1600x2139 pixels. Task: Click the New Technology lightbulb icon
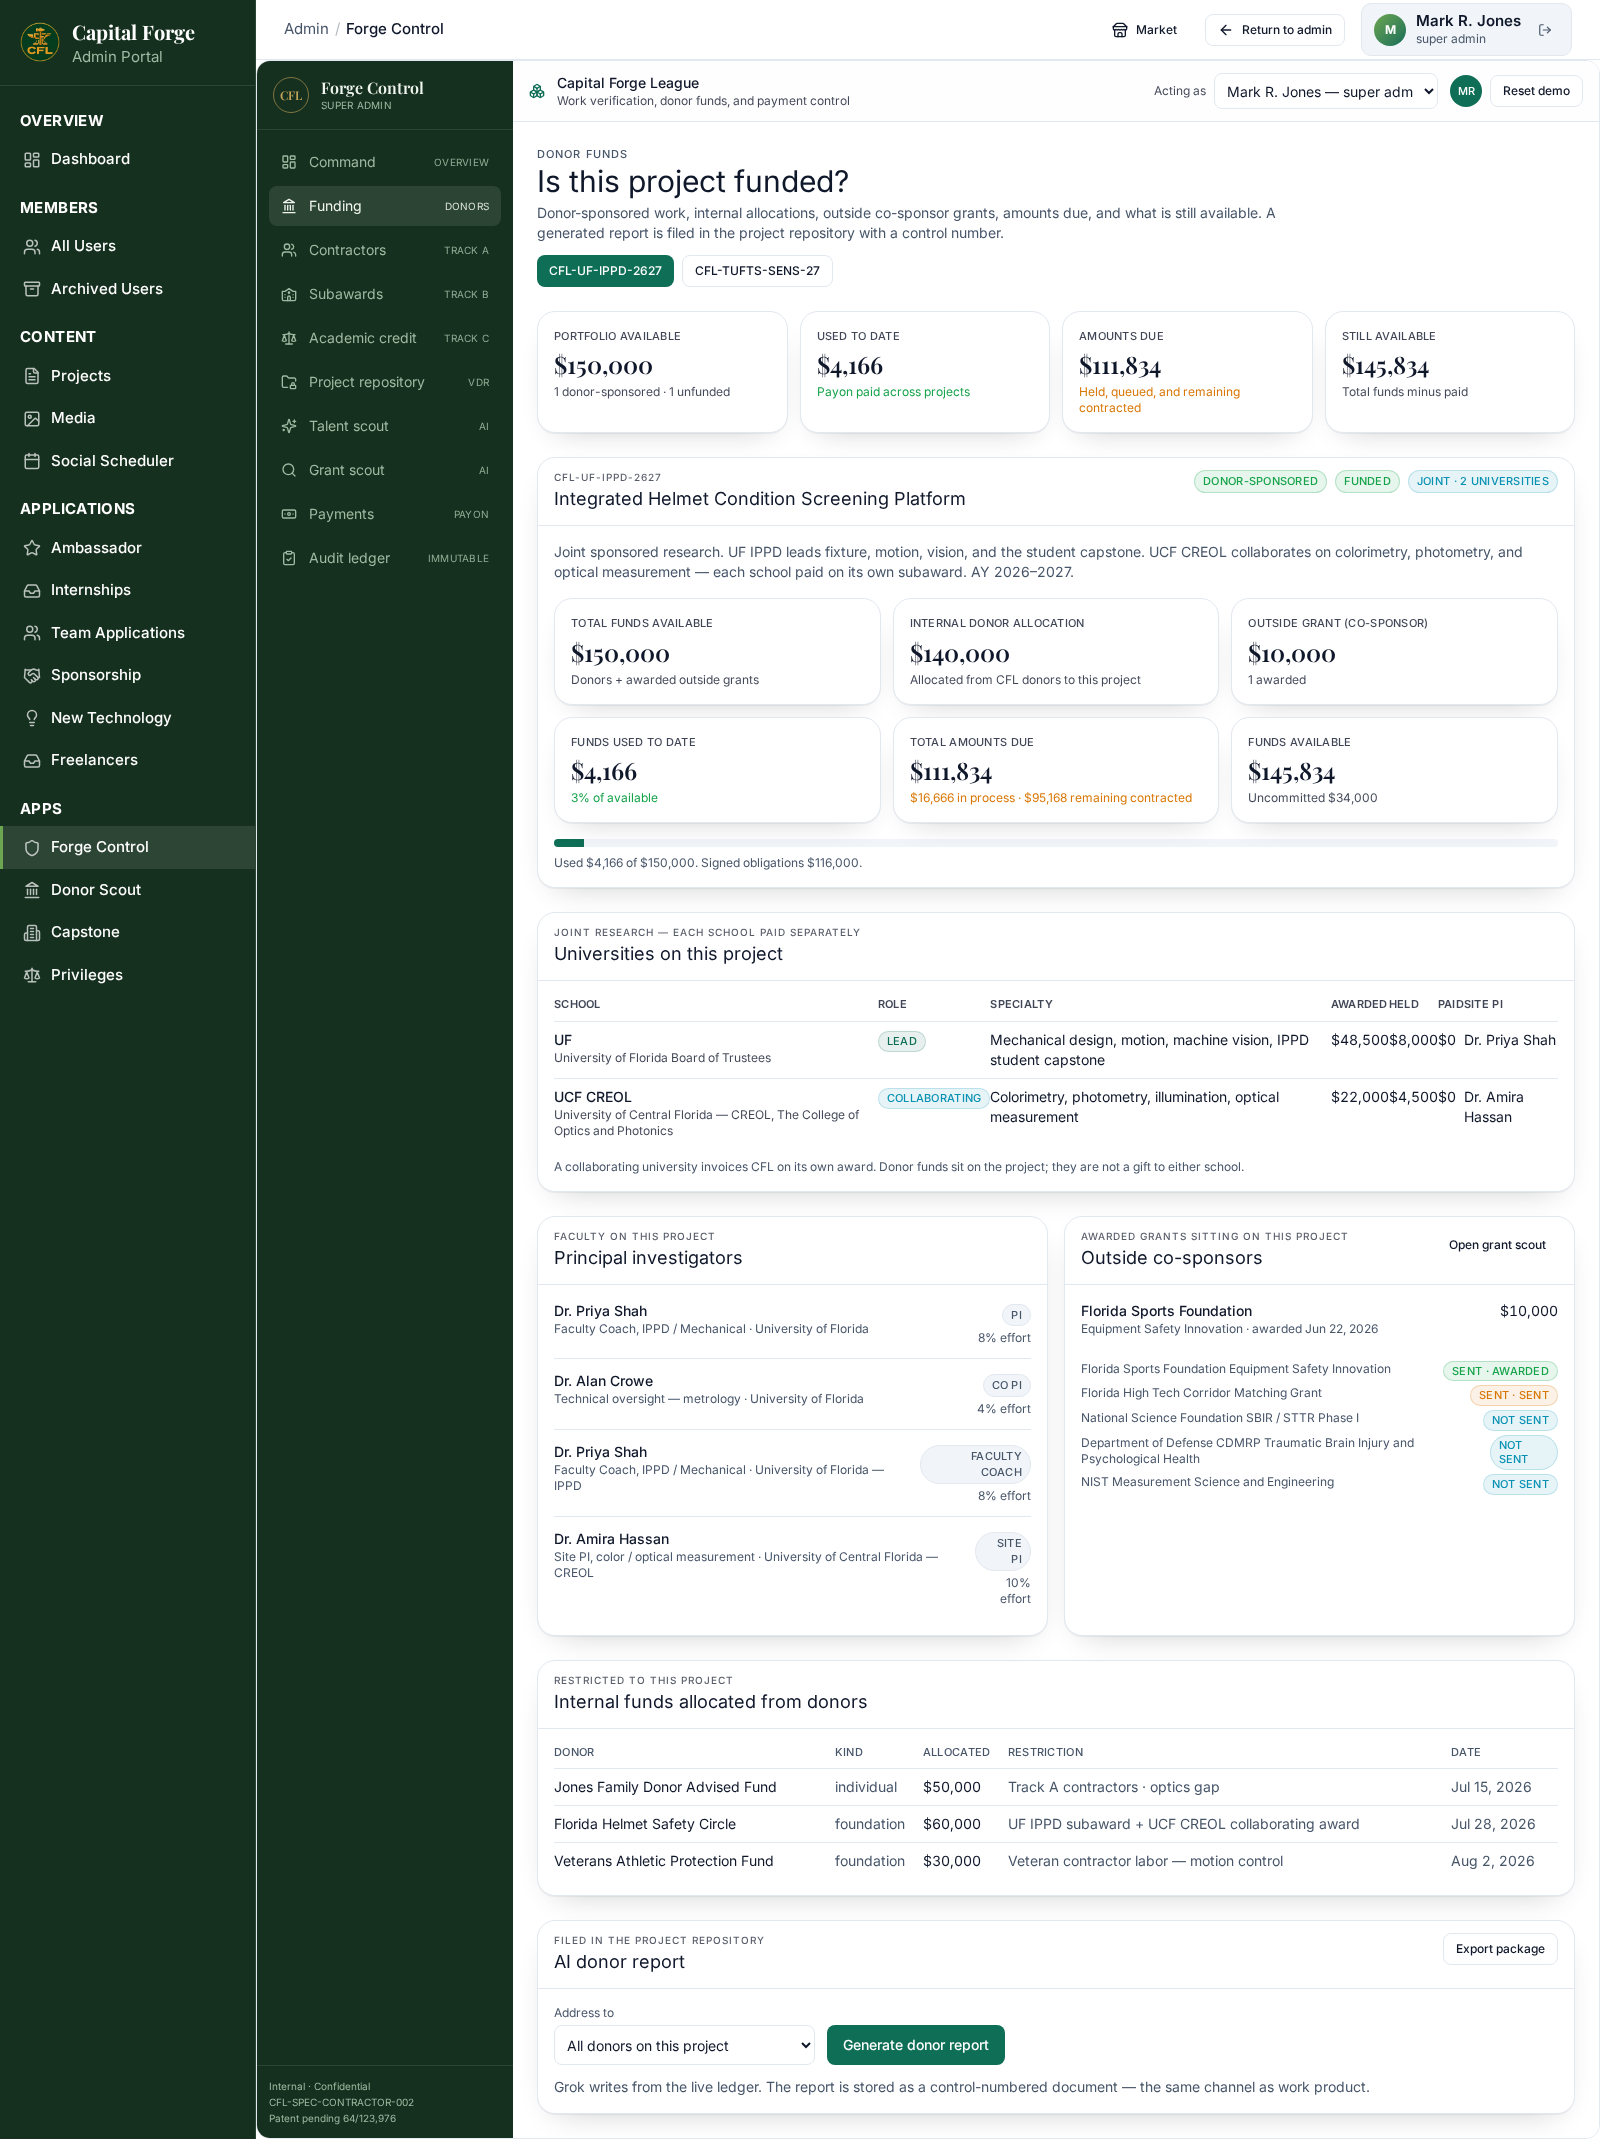32,718
